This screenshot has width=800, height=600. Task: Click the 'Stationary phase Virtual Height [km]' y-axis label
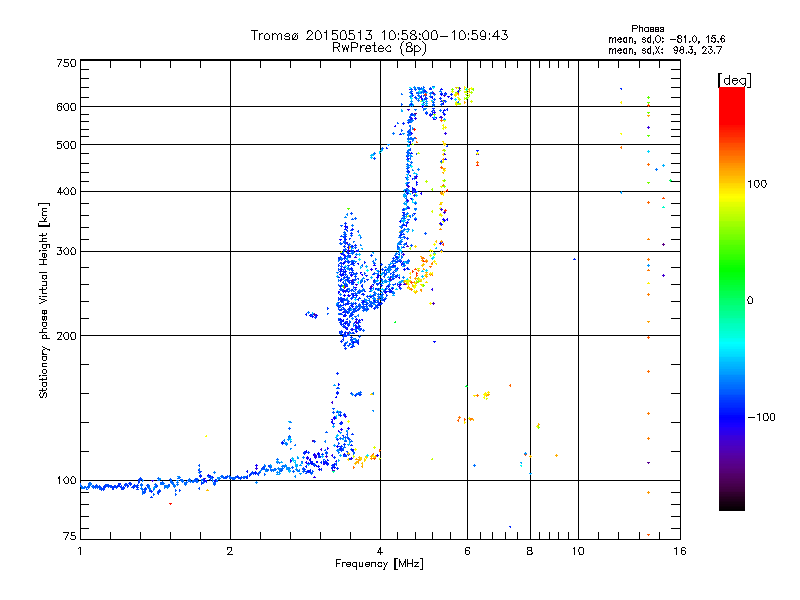point(44,300)
